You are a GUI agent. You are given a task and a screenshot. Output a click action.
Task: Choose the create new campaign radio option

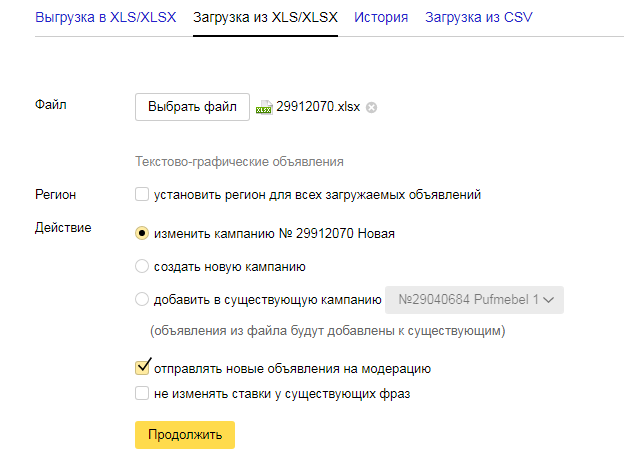pyautogui.click(x=142, y=266)
